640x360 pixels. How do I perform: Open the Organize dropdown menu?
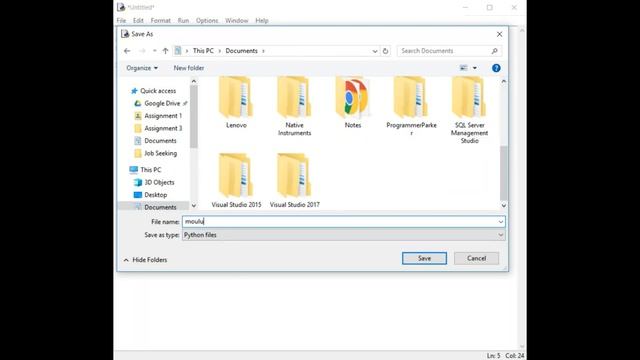coord(142,68)
